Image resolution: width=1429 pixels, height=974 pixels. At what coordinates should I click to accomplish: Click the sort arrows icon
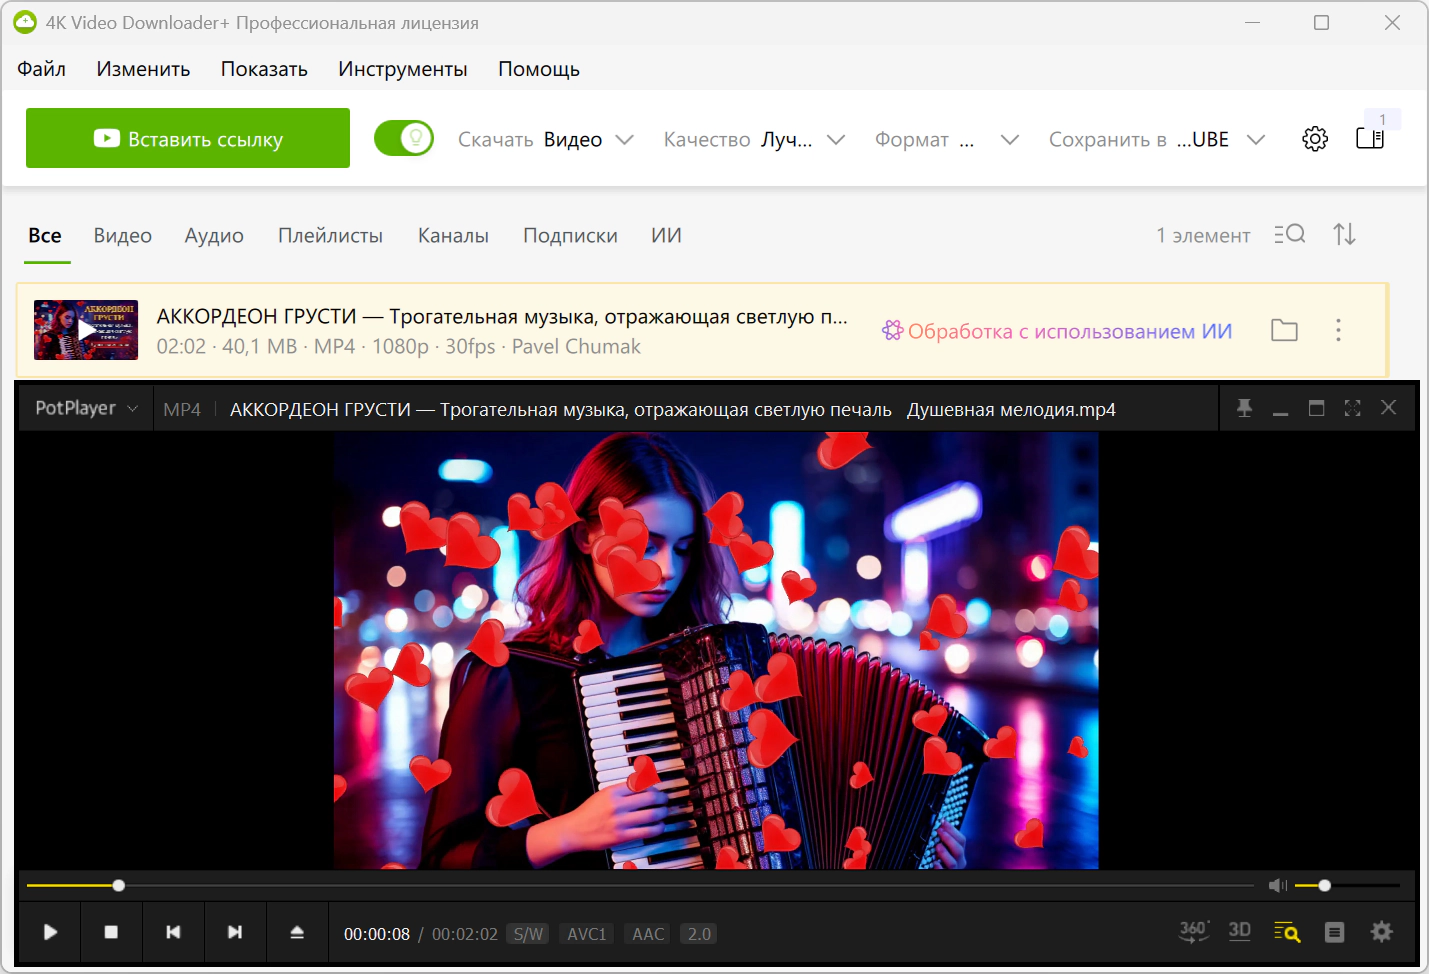click(x=1344, y=234)
